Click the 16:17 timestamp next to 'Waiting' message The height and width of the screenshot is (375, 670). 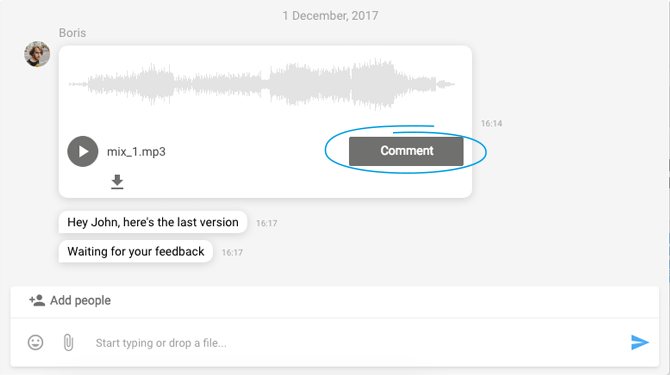click(232, 253)
